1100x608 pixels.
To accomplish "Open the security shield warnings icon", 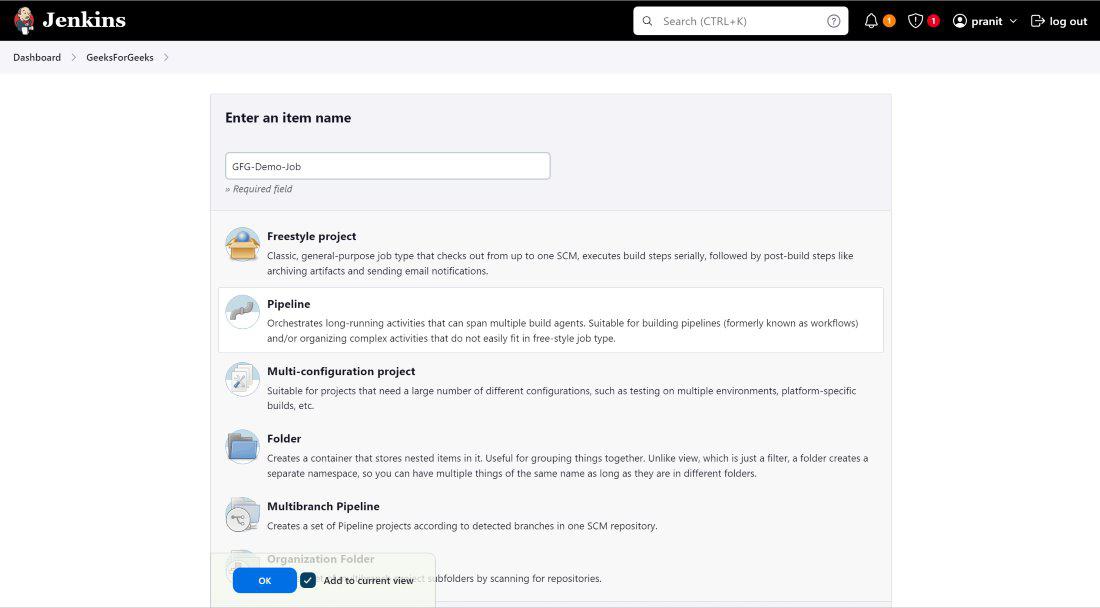I will click(x=915, y=21).
